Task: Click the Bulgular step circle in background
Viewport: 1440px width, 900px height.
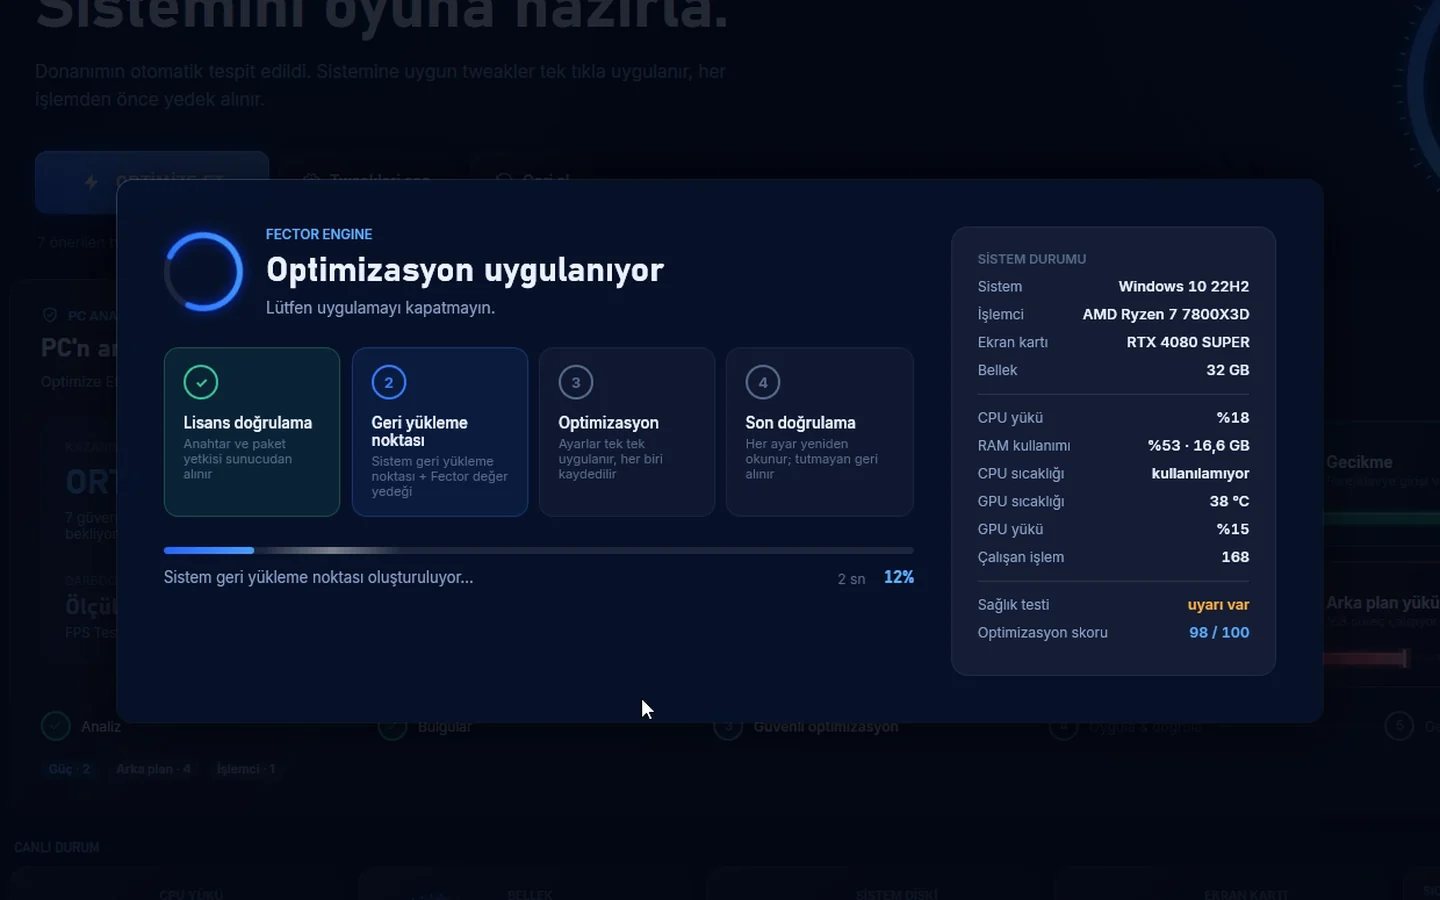Action: click(x=392, y=726)
